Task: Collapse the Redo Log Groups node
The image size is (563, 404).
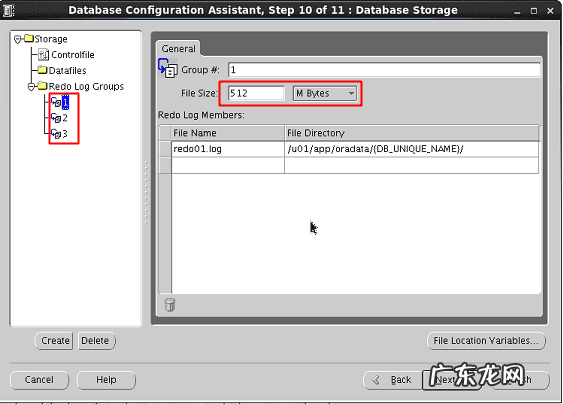Action: point(31,87)
